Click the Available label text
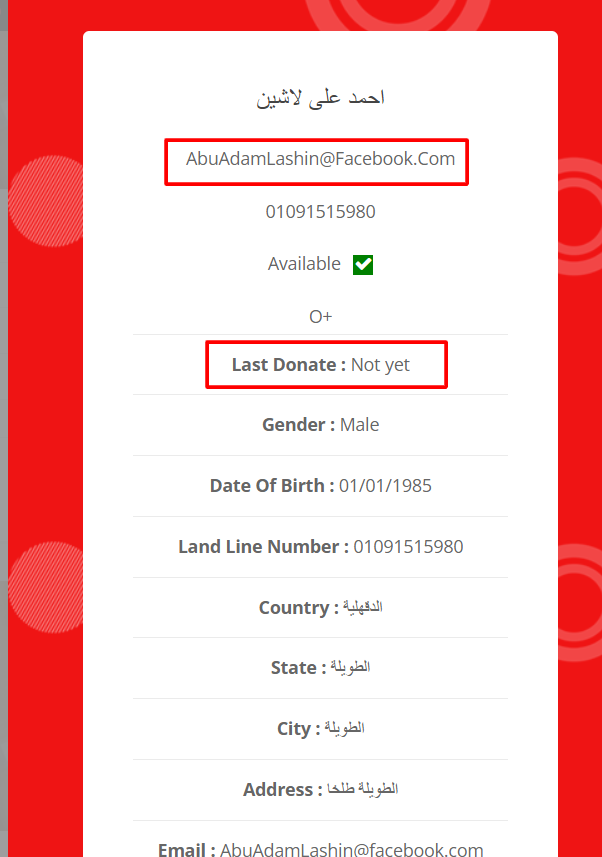602x857 pixels. [304, 264]
